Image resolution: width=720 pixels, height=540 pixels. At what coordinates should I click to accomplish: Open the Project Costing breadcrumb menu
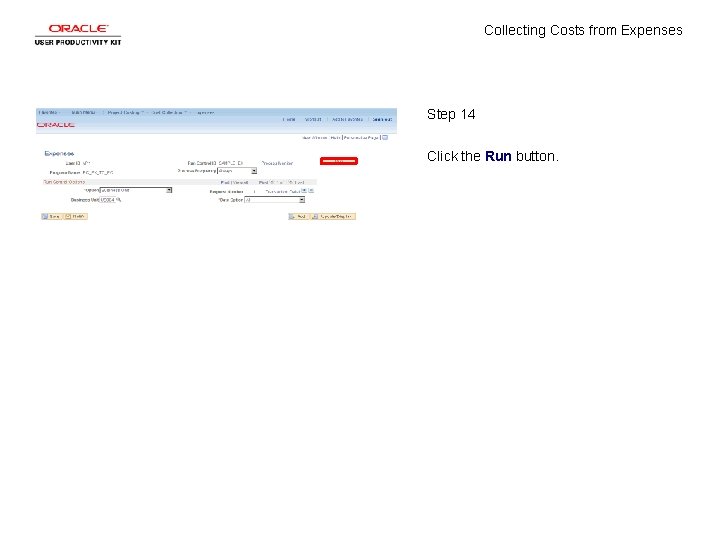[x=124, y=112]
